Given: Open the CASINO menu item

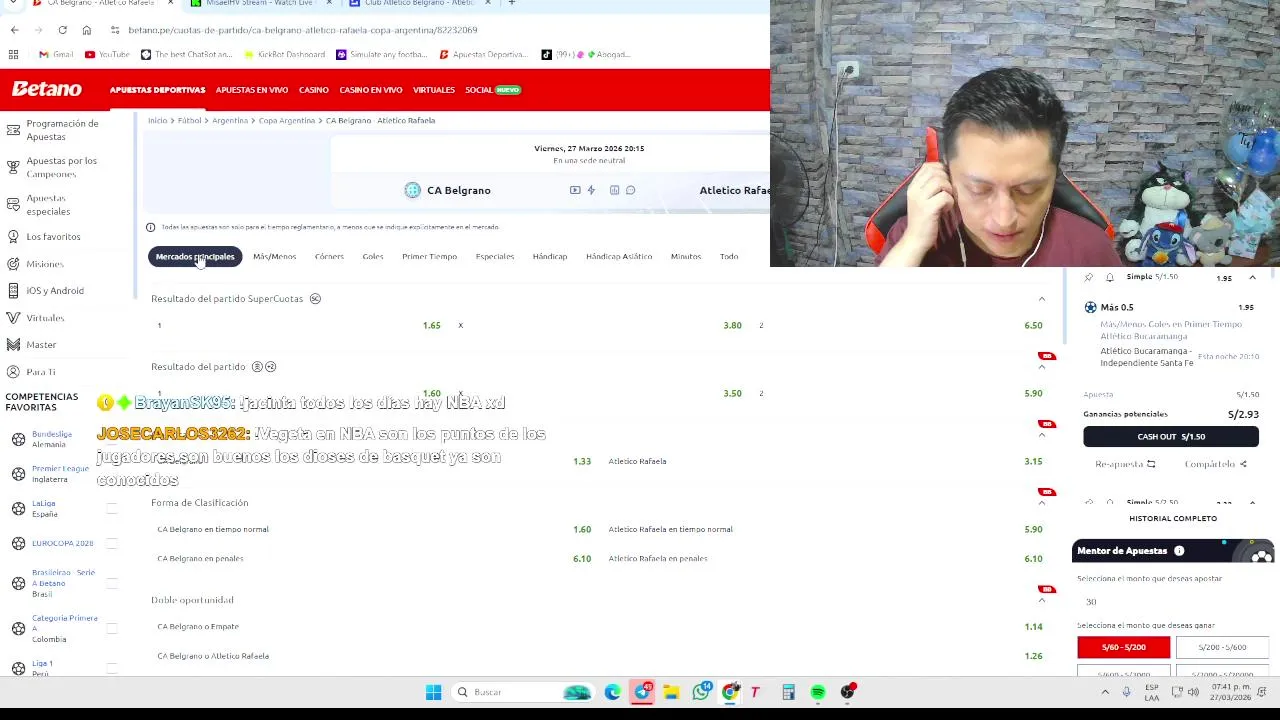Looking at the screenshot, I should (x=313, y=90).
